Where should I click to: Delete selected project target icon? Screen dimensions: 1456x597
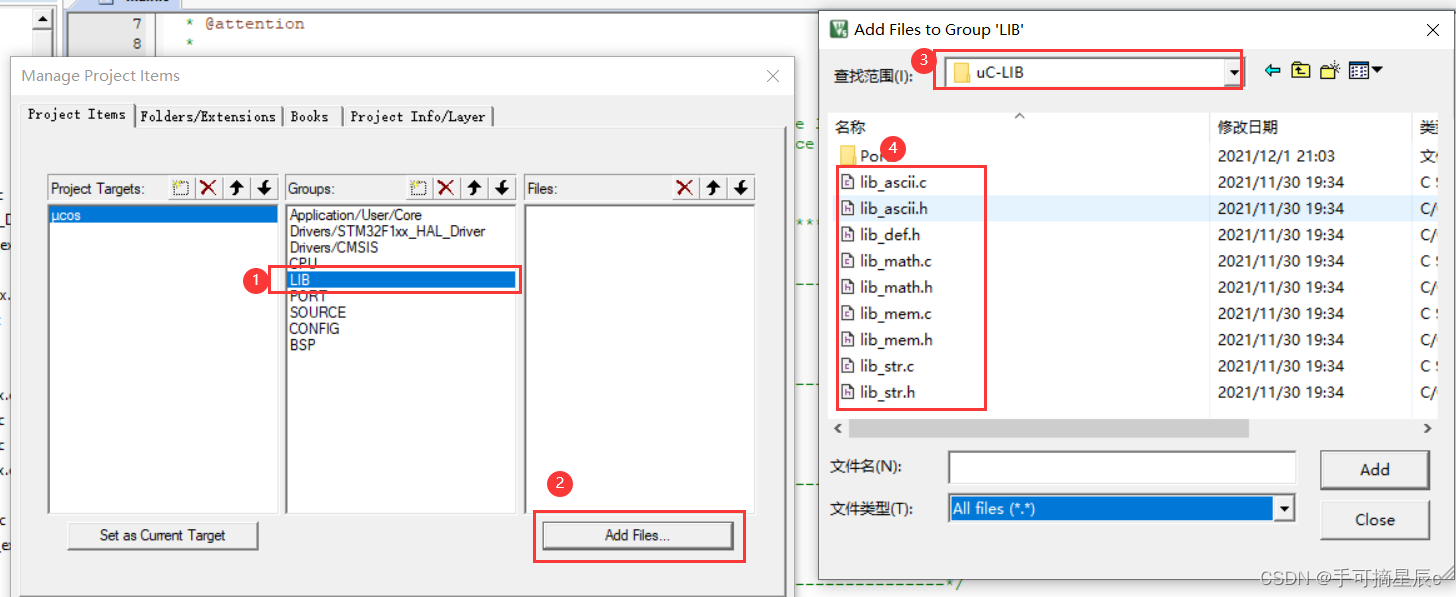click(x=208, y=188)
